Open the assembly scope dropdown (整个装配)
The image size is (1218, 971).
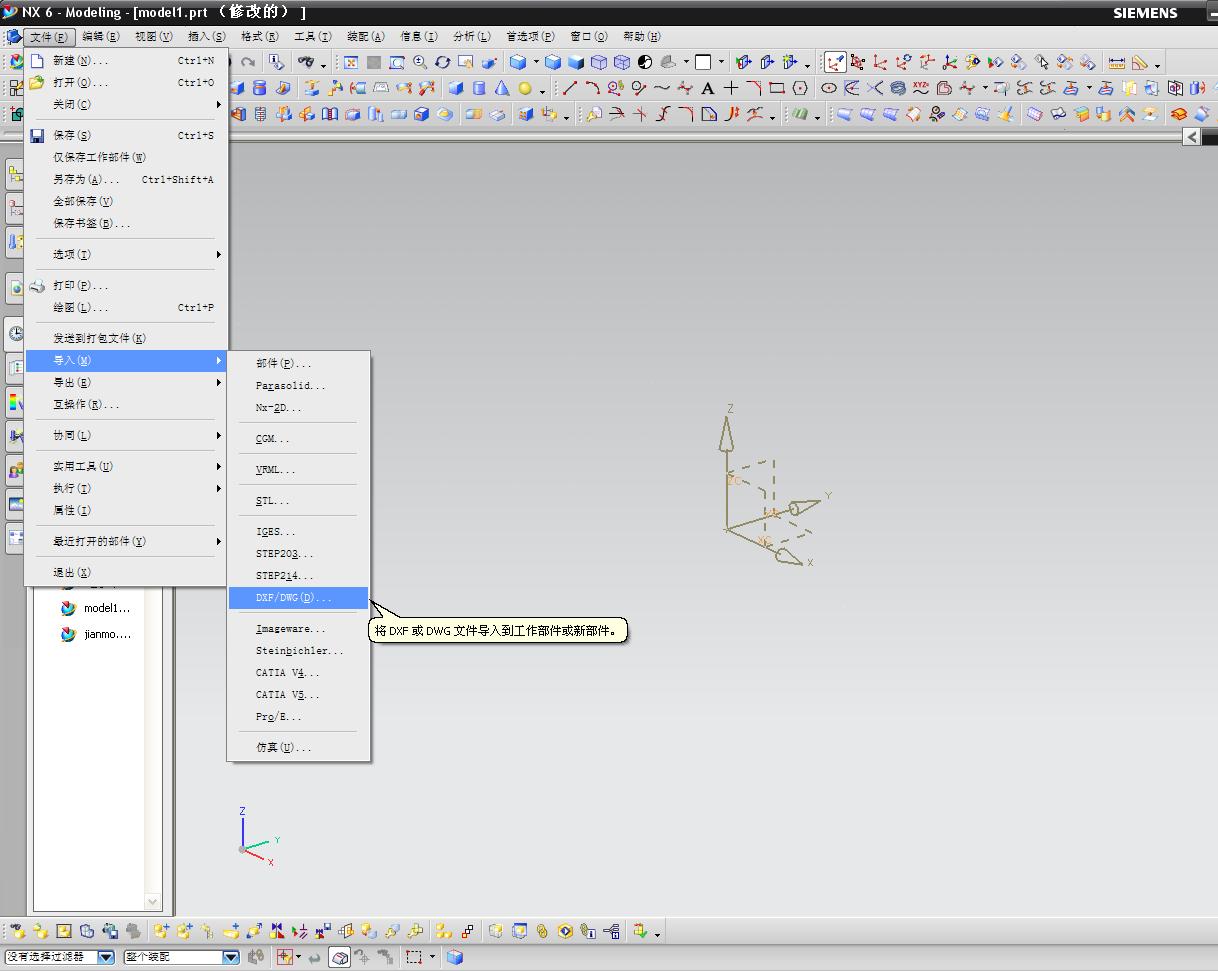click(230, 957)
